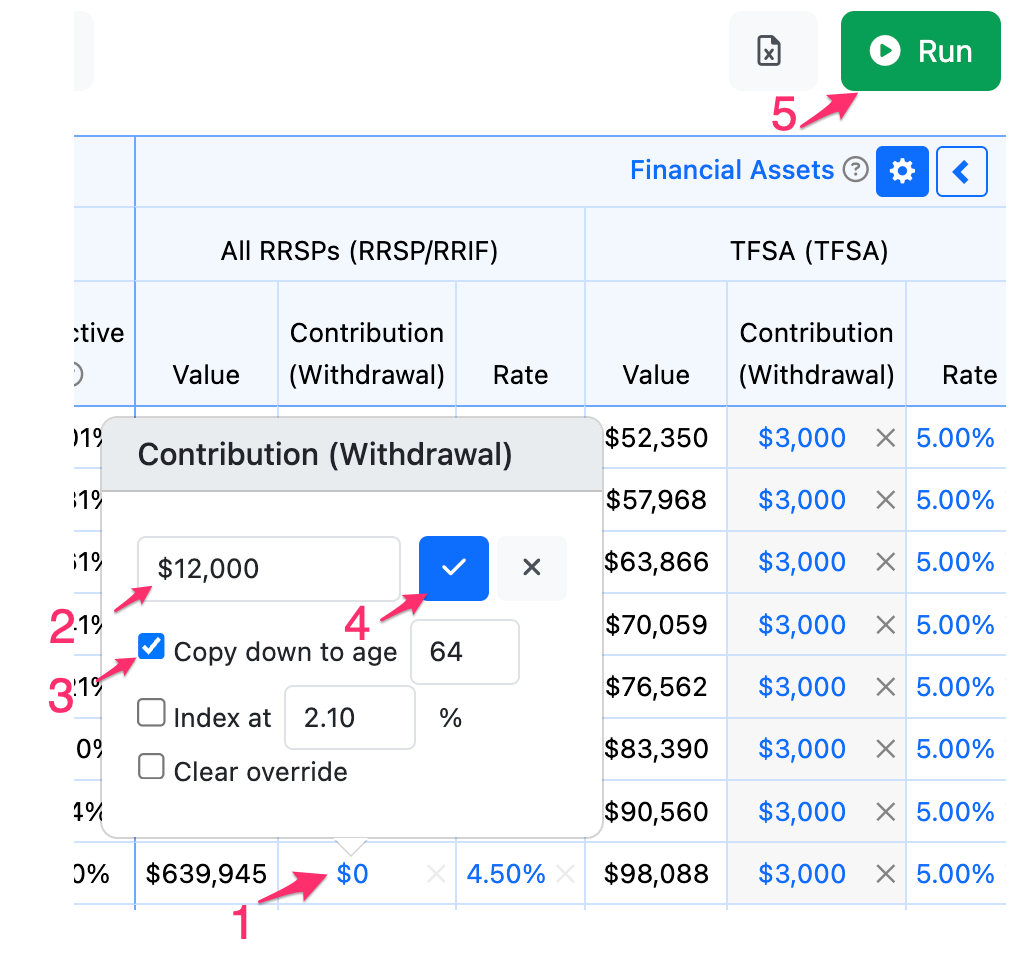The height and width of the screenshot is (964, 1014).
Task: Click the TFSA (TFSA) column header
Action: [x=809, y=251]
